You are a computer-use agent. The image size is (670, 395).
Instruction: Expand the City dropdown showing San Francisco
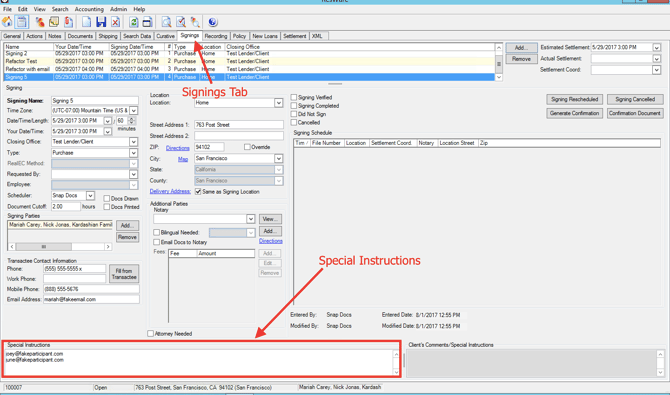[278, 159]
